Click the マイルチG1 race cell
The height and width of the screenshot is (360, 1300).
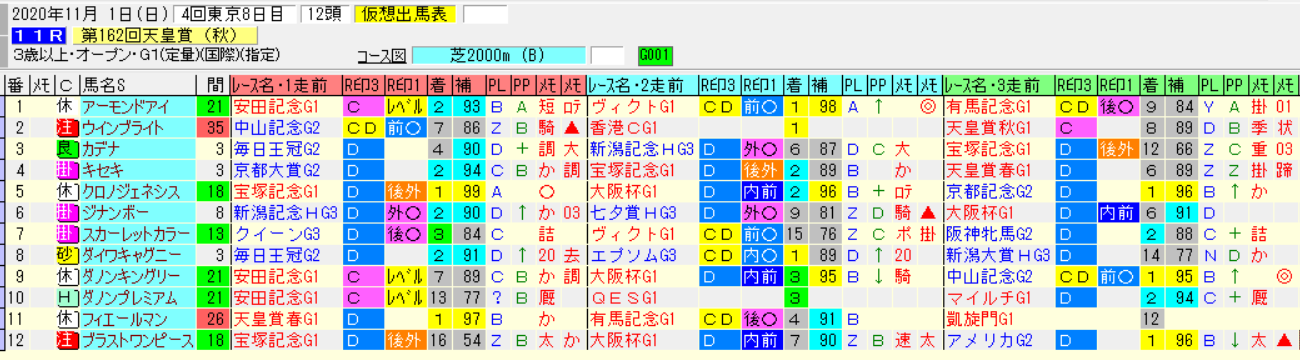pos(998,297)
